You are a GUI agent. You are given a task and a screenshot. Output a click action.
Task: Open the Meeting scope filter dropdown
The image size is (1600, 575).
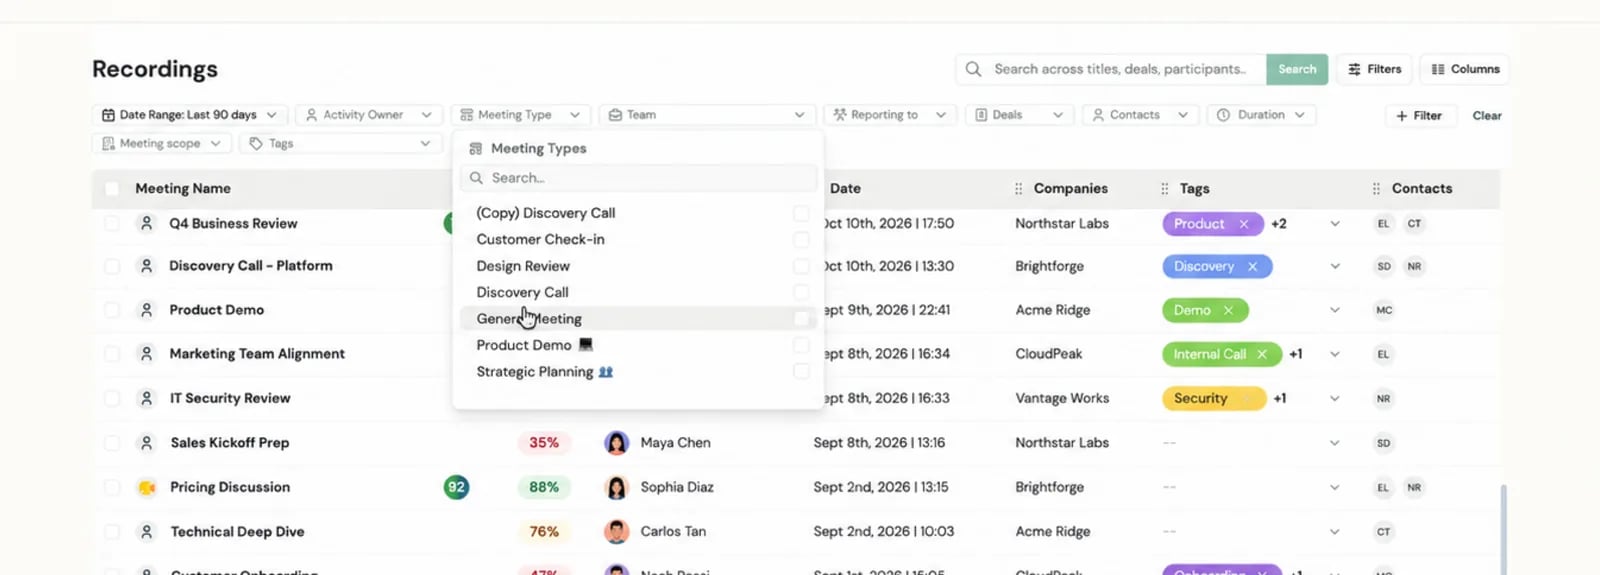click(162, 144)
